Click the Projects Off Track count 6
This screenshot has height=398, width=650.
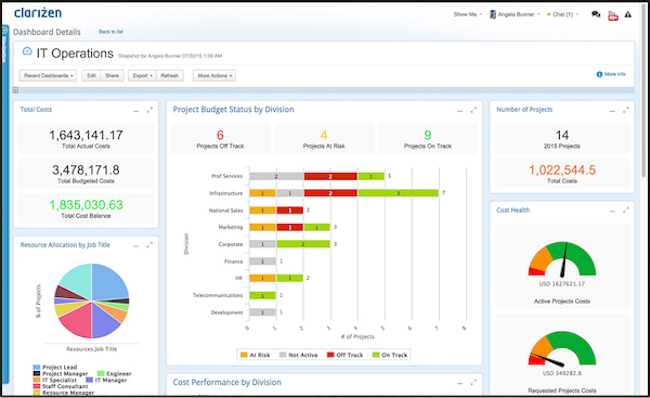220,135
